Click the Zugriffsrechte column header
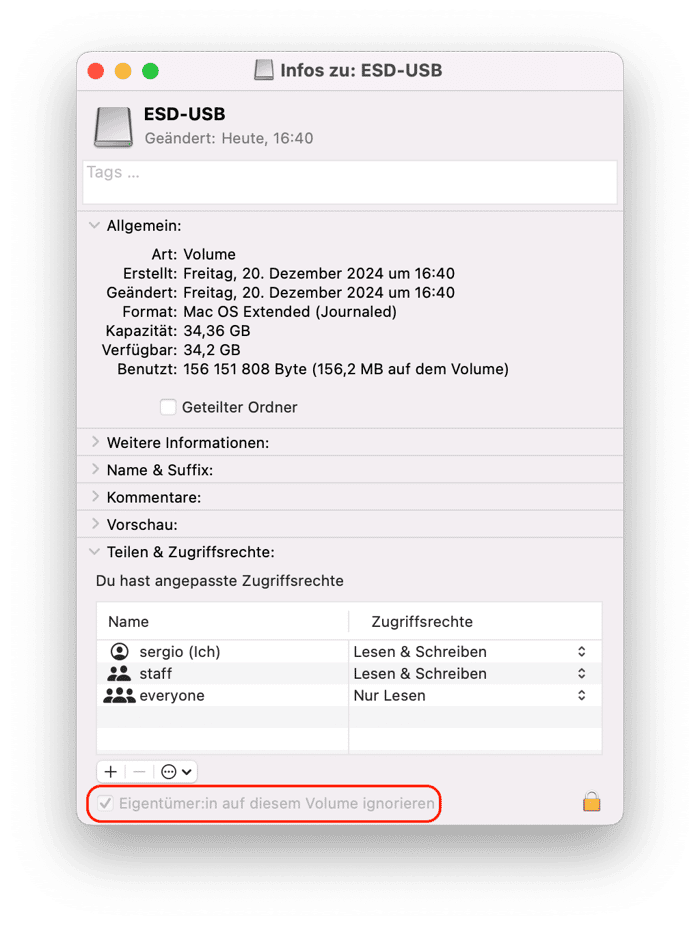700x926 pixels. (x=422, y=621)
